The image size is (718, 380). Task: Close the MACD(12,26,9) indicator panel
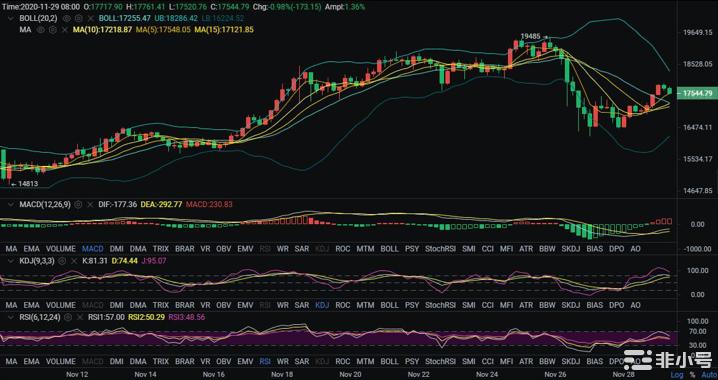[90, 205]
